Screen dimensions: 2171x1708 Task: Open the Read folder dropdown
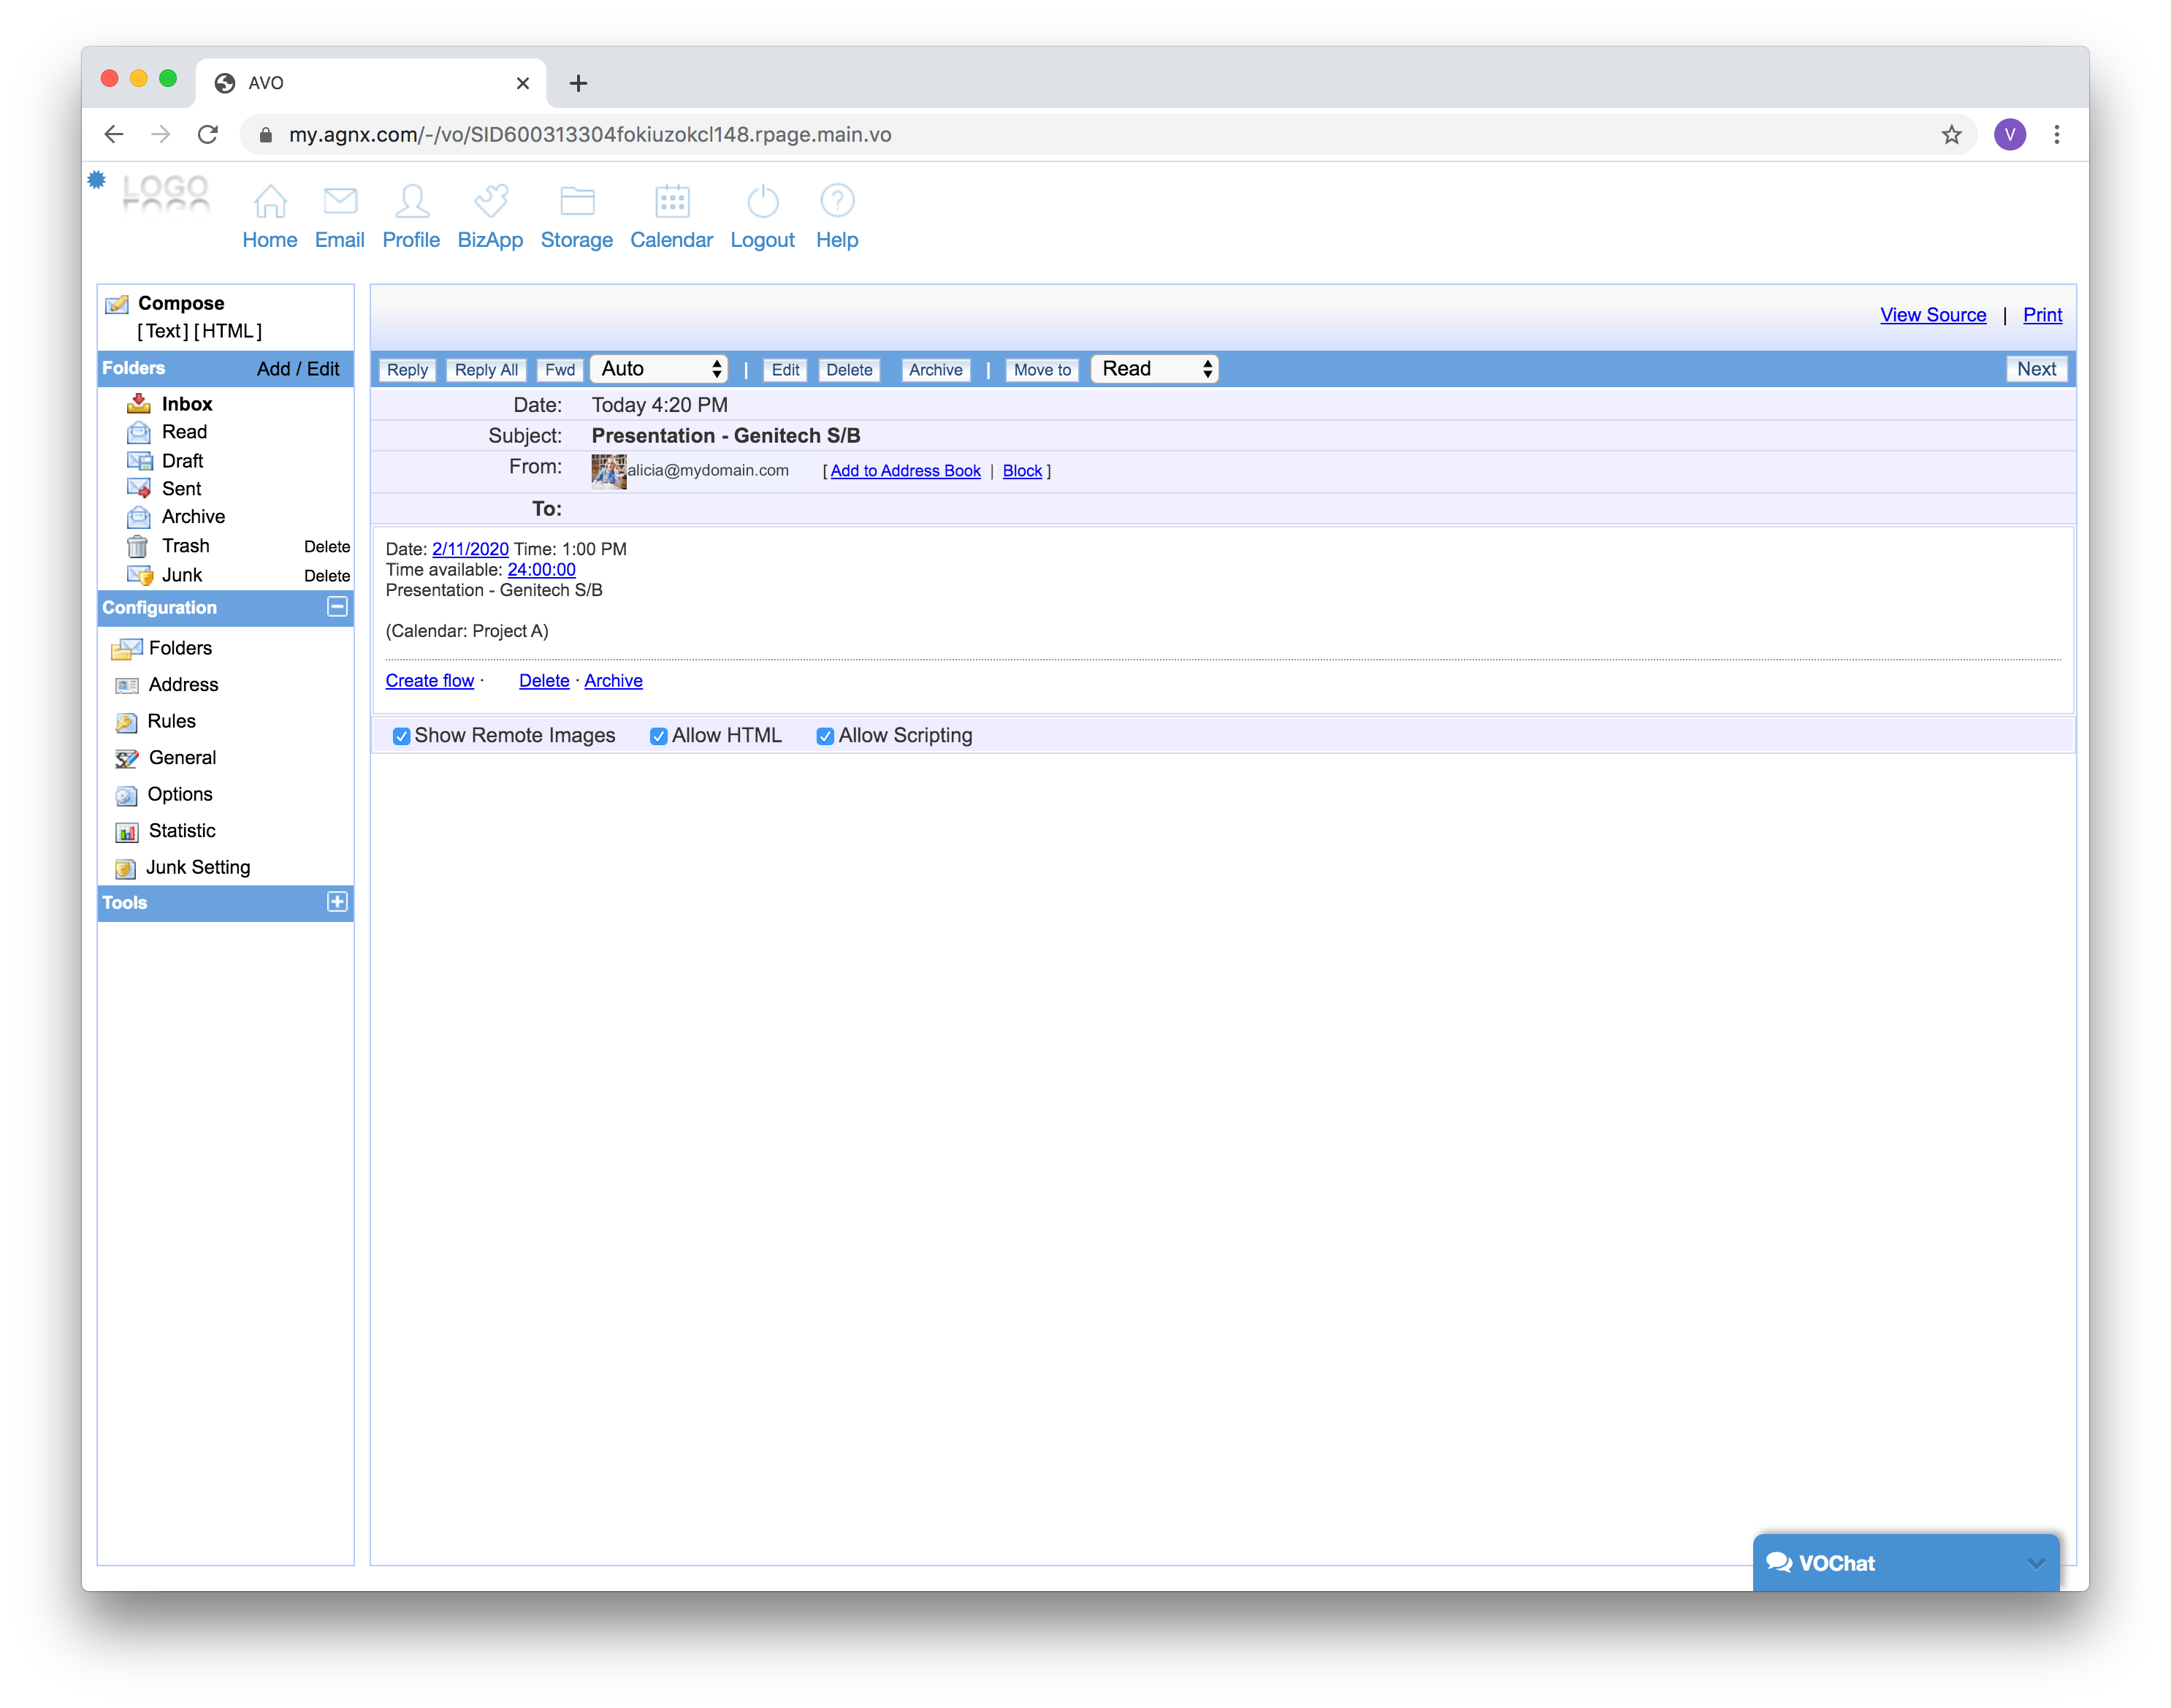coord(1155,369)
